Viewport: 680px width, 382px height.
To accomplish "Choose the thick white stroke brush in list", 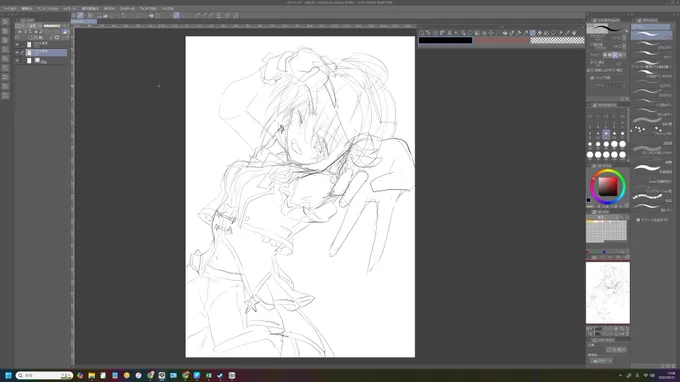I will click(651, 168).
